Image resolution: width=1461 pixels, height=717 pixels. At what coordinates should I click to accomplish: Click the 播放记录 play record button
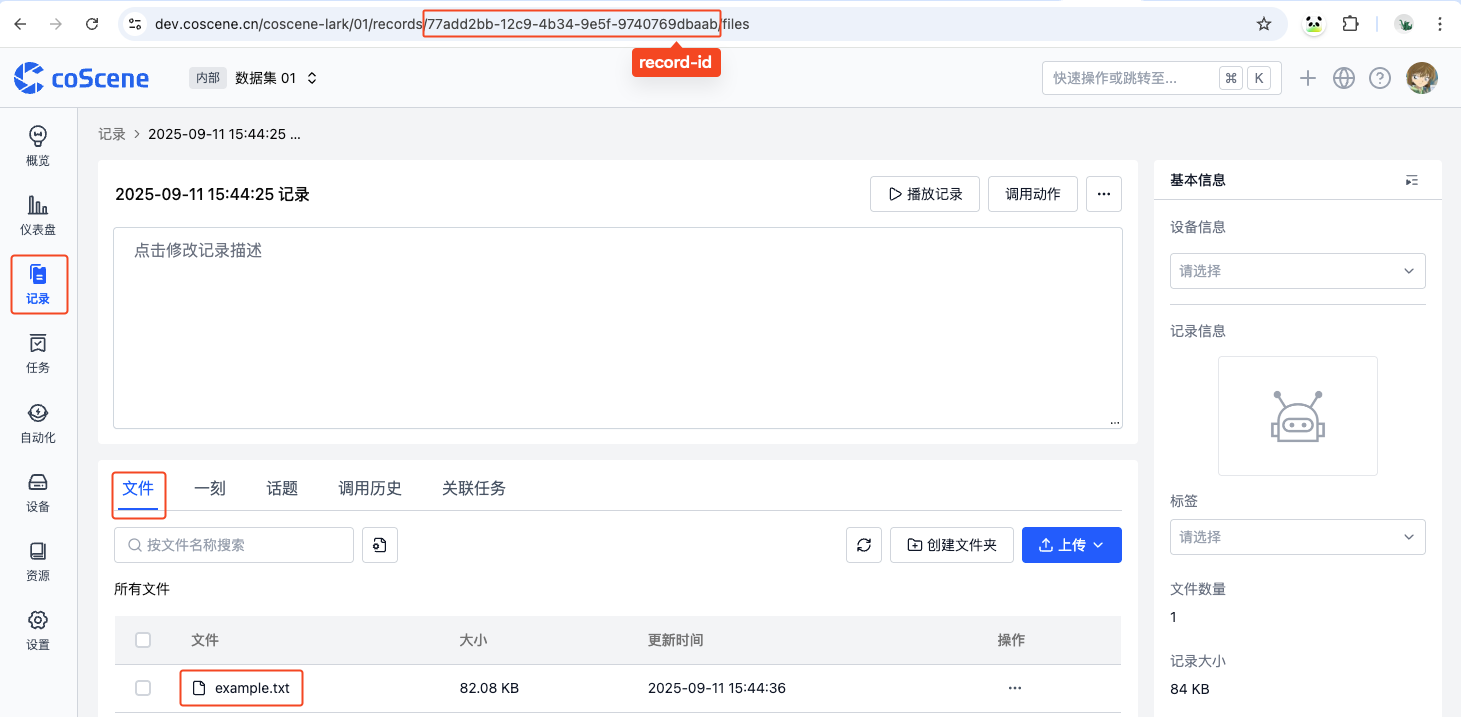pos(925,194)
